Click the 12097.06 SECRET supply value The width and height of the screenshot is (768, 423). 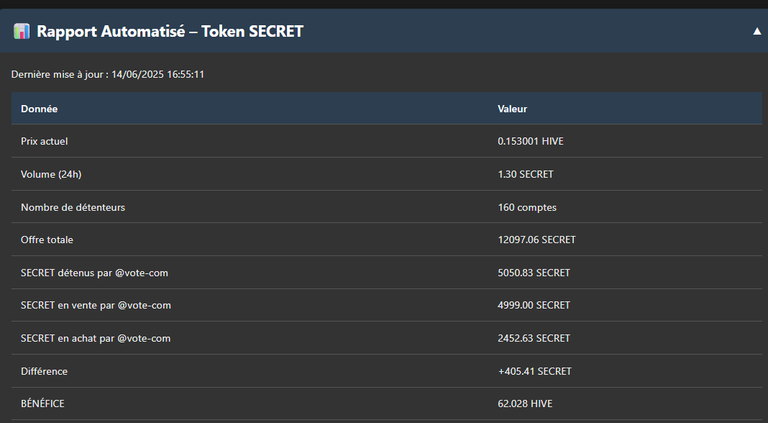point(537,240)
